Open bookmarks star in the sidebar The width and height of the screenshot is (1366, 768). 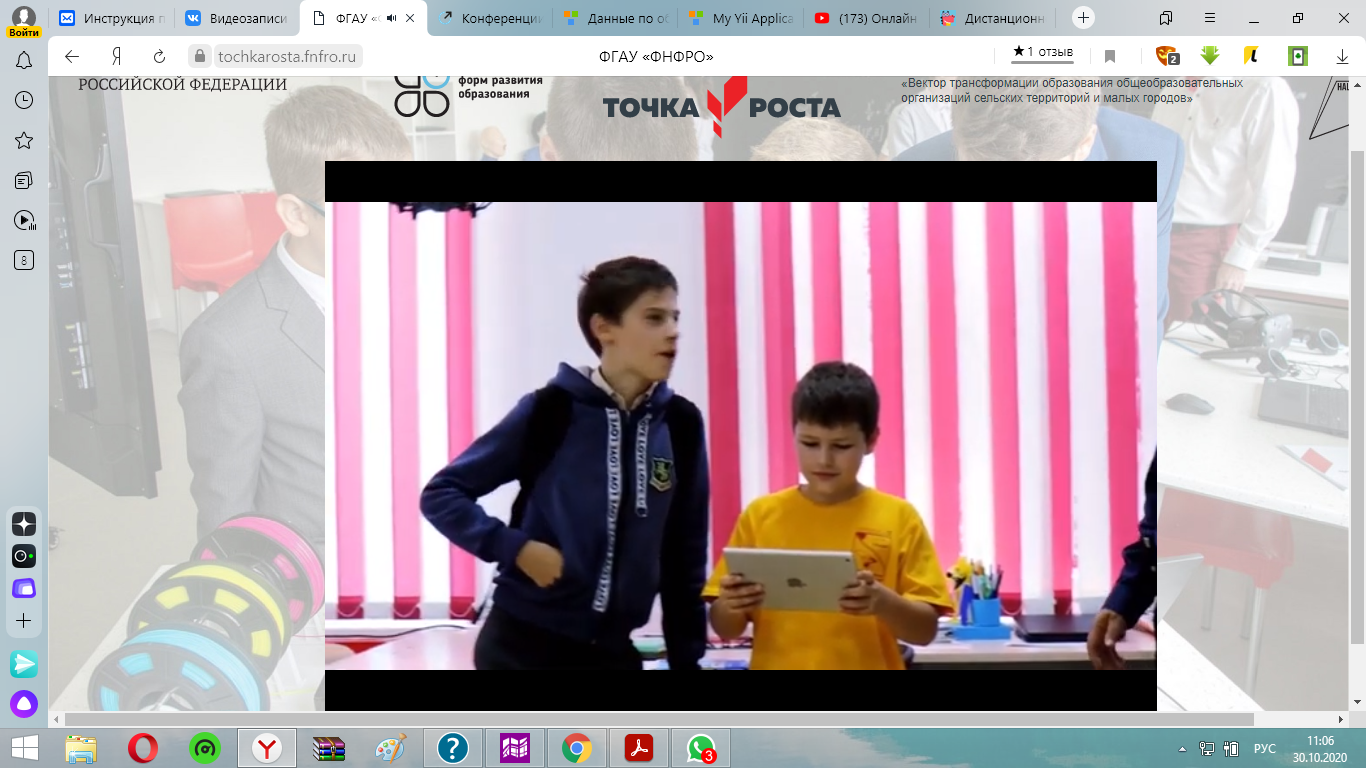click(24, 140)
